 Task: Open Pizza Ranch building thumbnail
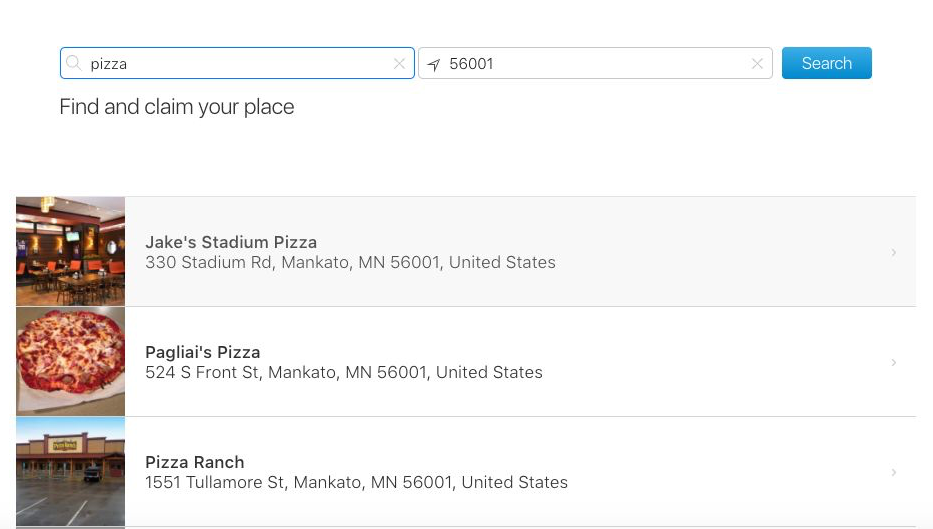(x=70, y=471)
